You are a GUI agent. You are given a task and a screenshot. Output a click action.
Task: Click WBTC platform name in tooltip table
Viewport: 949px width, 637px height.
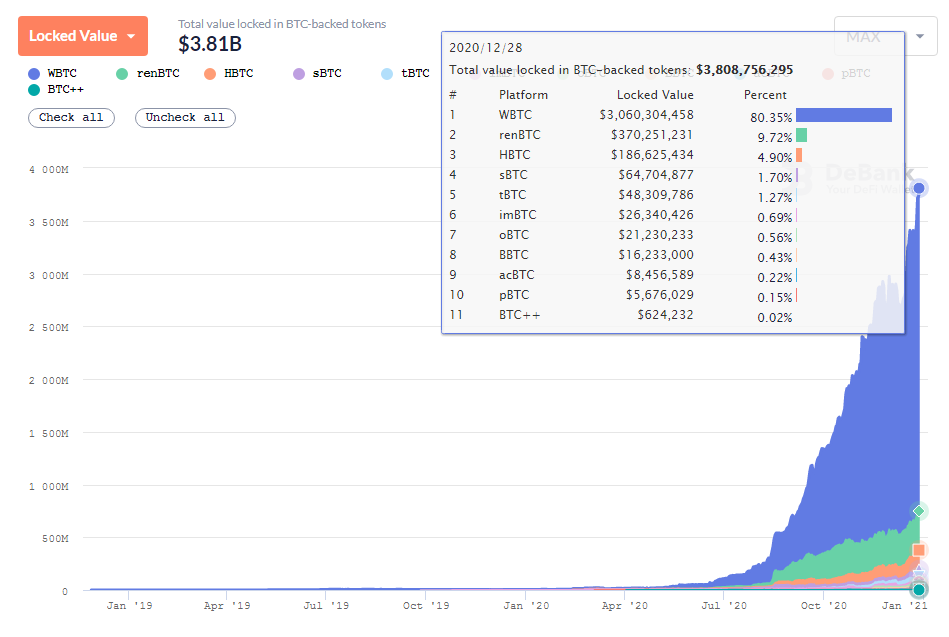coord(516,115)
